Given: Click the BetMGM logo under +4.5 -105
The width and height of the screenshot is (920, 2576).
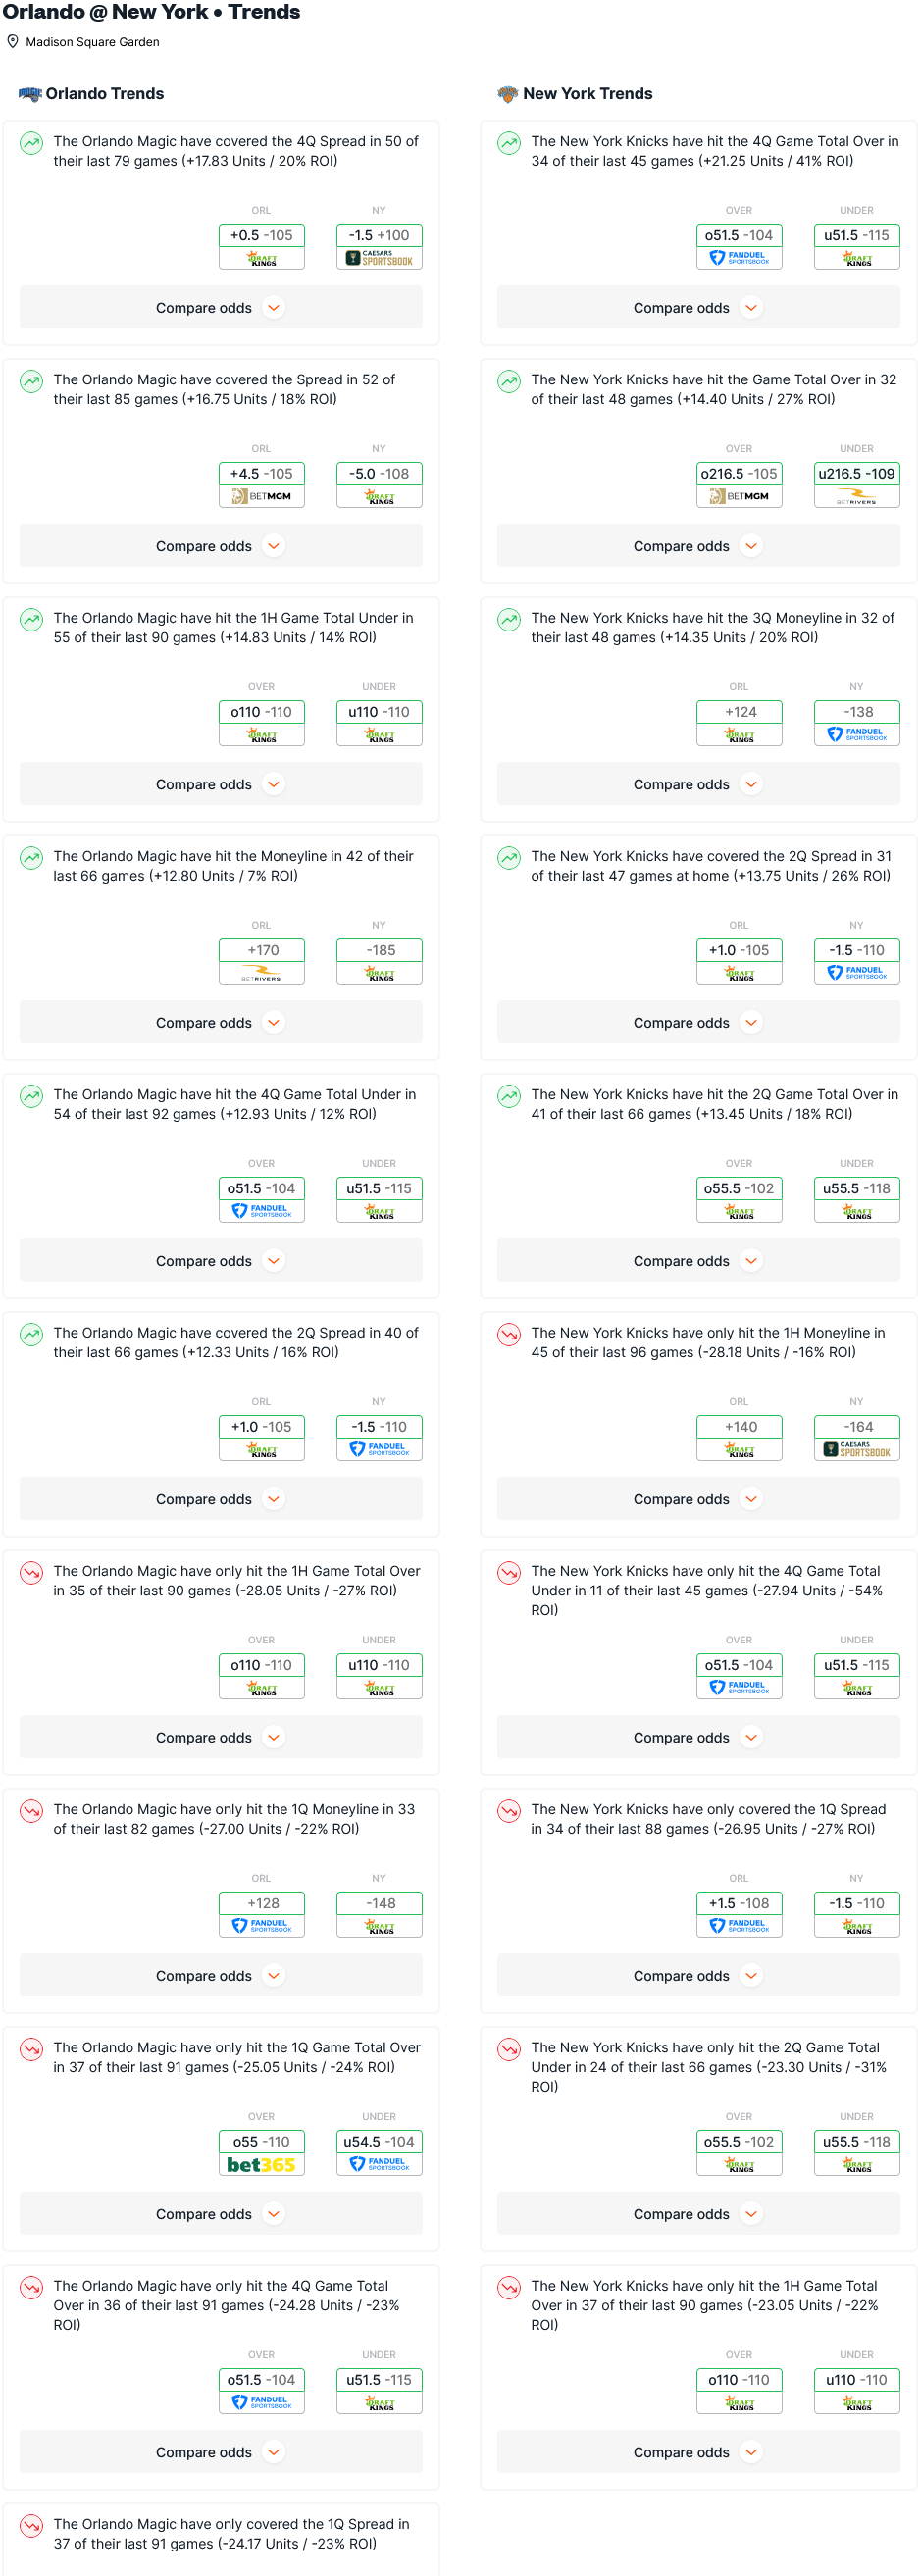Looking at the screenshot, I should (x=261, y=497).
